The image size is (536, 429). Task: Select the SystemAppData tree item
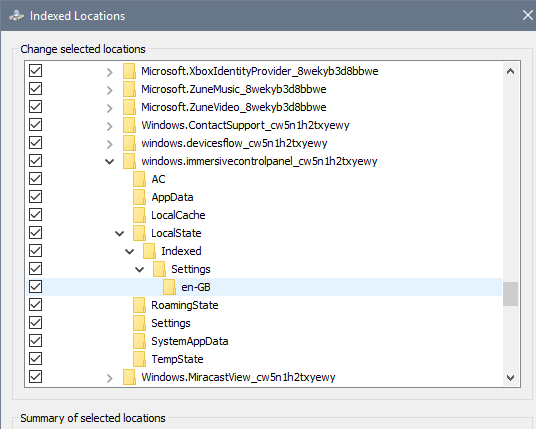pos(190,341)
